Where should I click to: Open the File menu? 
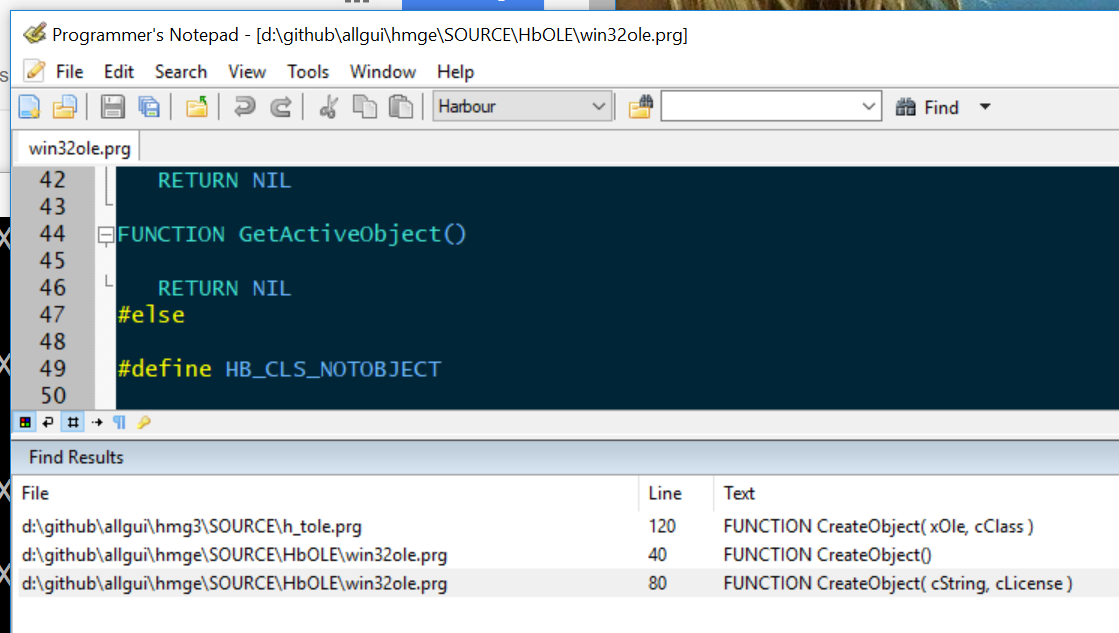69,72
